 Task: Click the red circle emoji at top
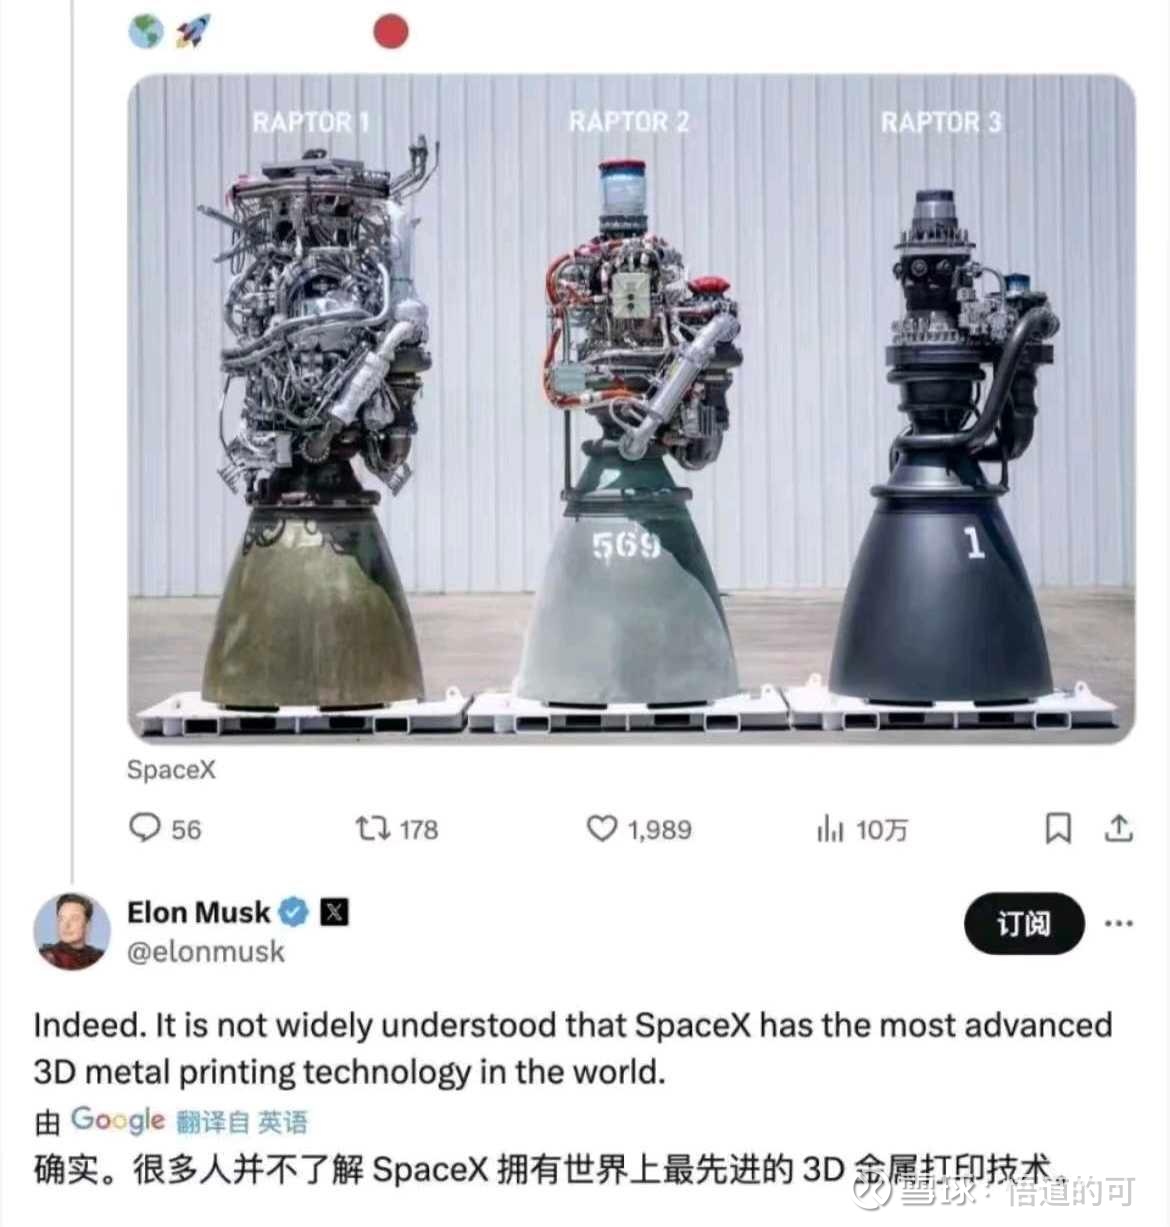tap(391, 31)
